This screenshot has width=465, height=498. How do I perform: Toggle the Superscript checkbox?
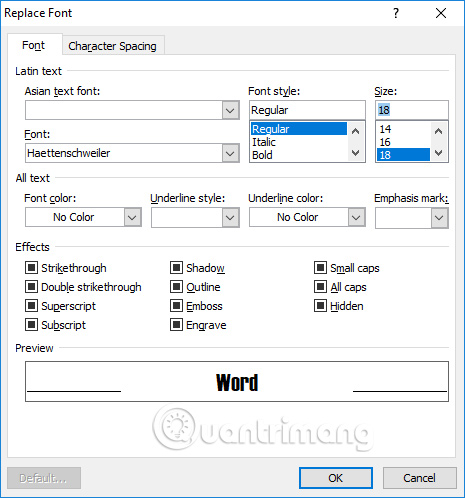point(32,306)
